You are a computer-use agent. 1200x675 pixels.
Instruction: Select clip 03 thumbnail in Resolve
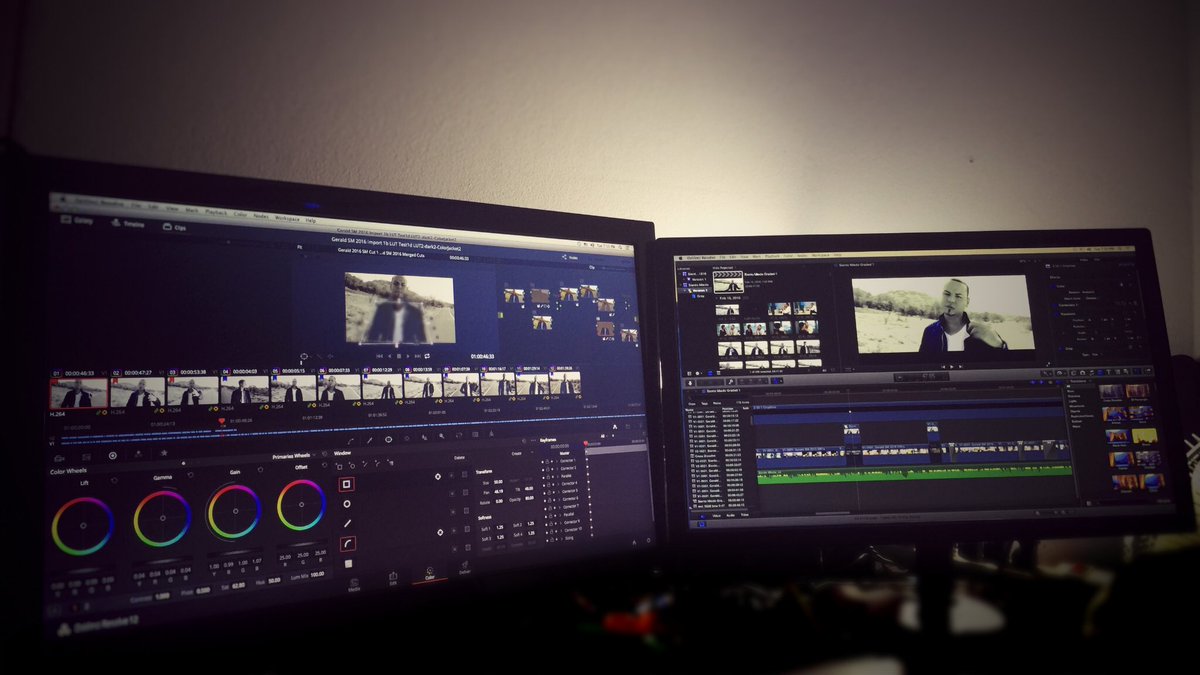[x=192, y=391]
